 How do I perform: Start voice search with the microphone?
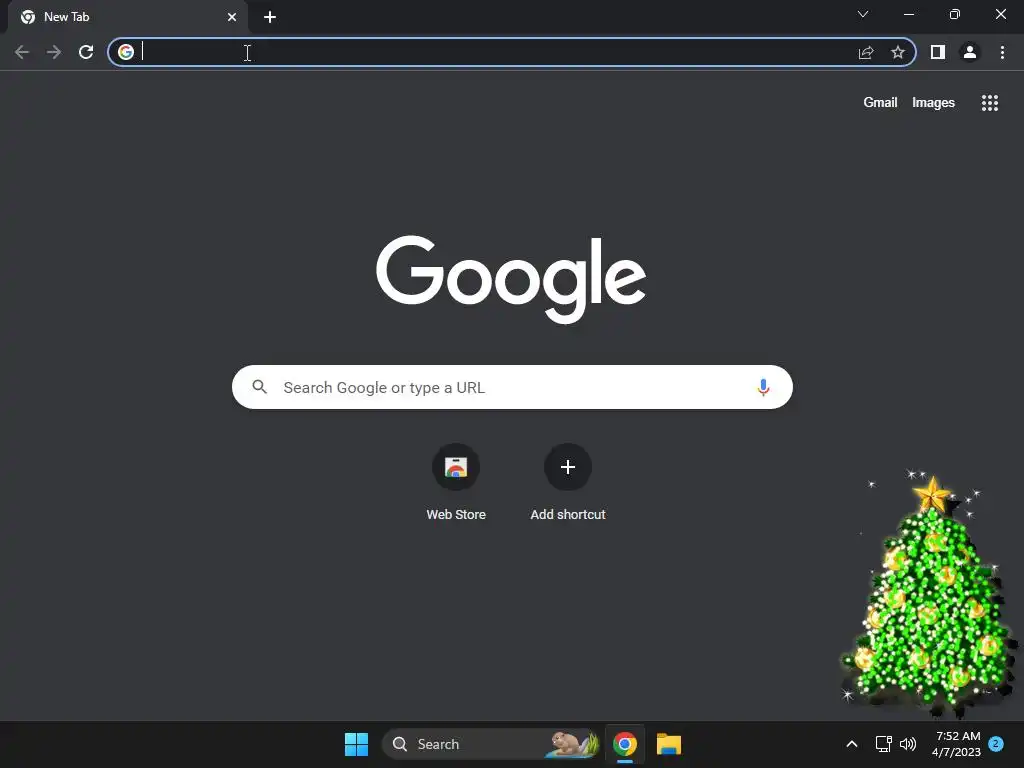[763, 387]
